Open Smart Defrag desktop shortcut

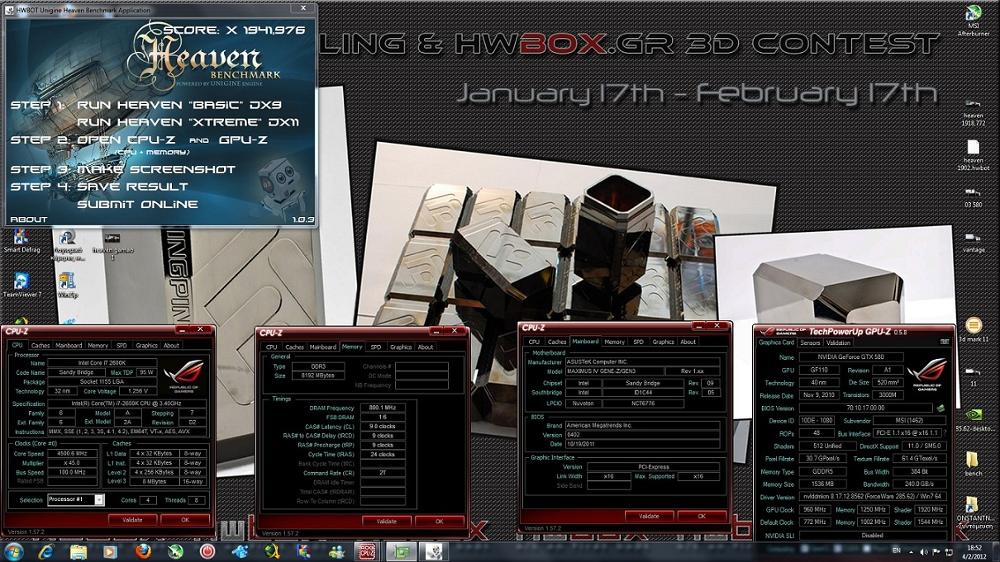click(x=21, y=240)
